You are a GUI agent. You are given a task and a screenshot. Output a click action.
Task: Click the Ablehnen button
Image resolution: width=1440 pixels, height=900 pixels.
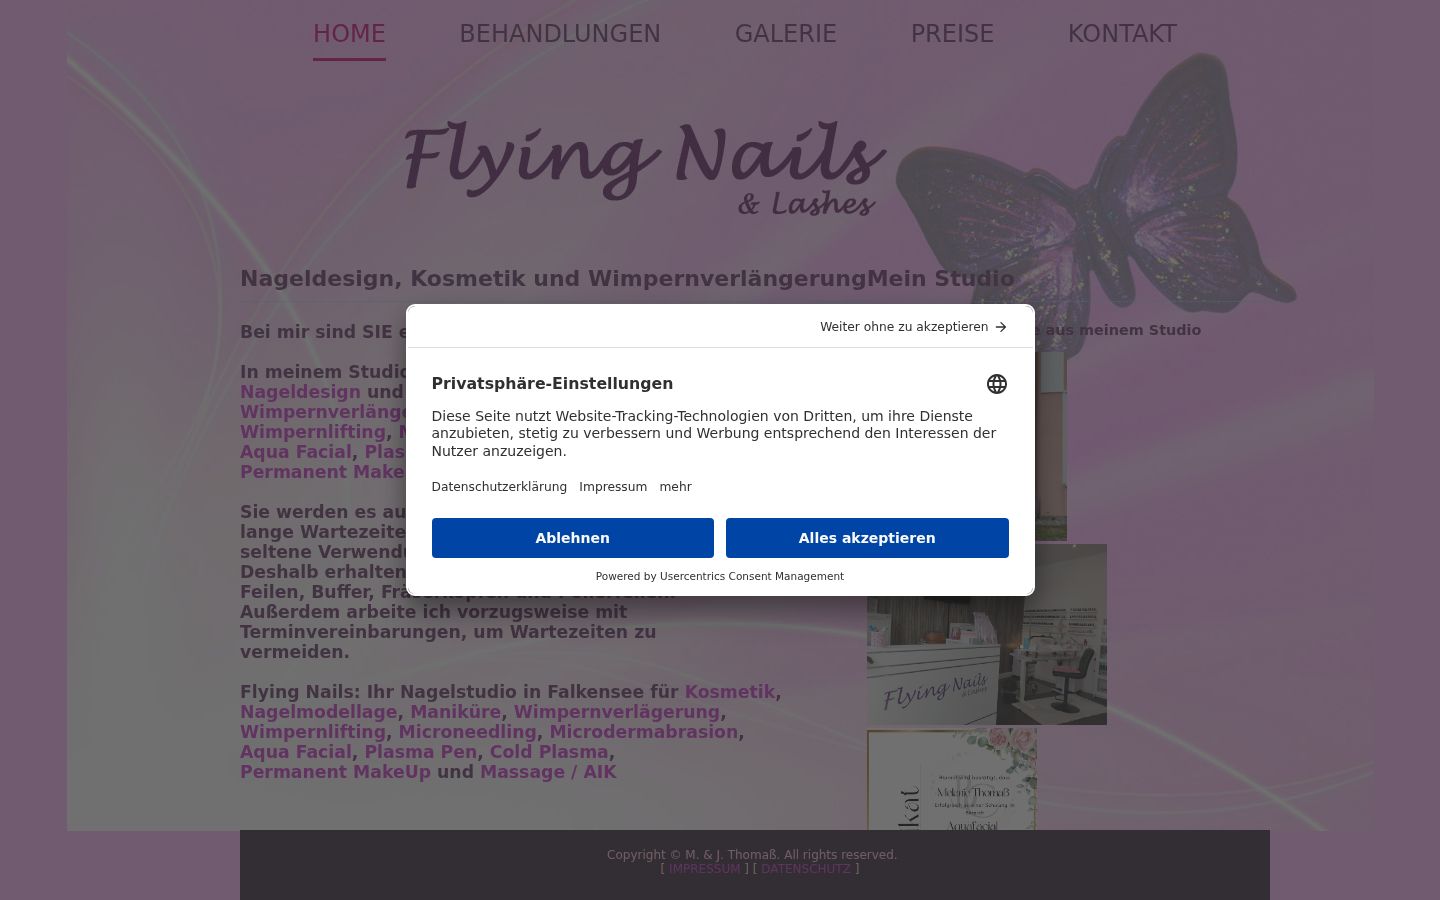click(573, 538)
